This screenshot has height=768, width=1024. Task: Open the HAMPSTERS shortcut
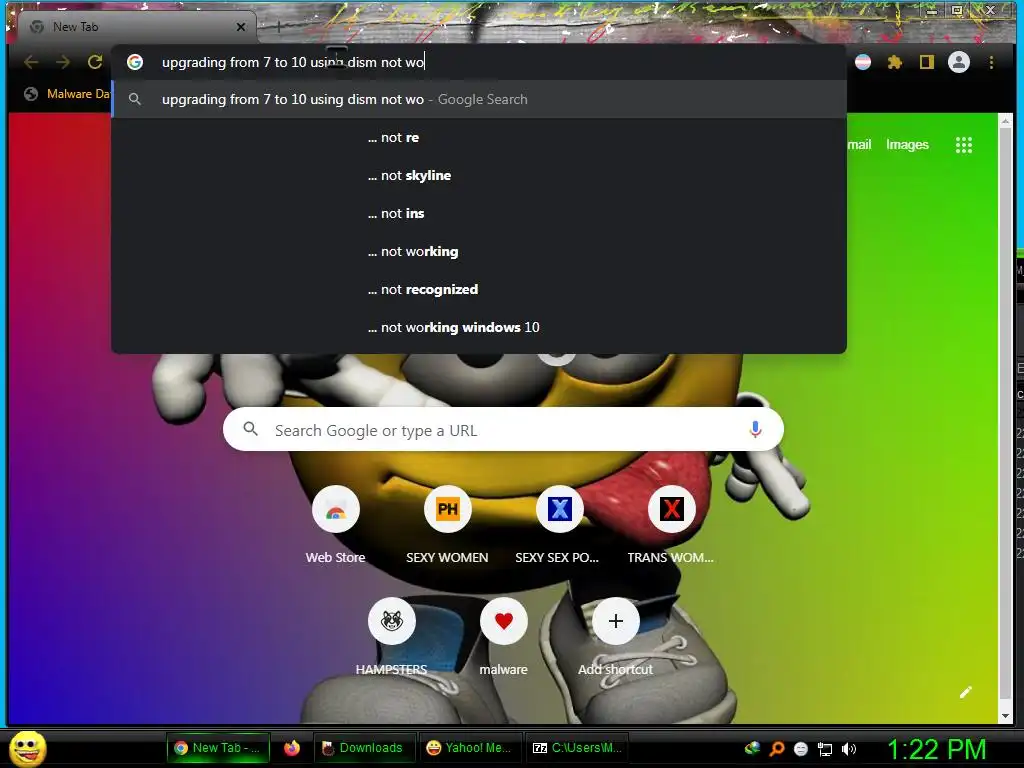[x=391, y=621]
